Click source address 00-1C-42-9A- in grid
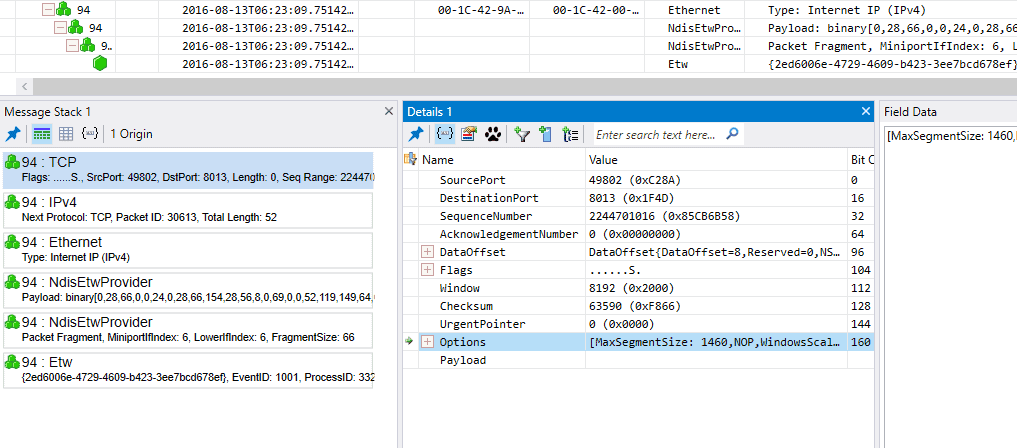This screenshot has width=1017, height=448. pyautogui.click(x=483, y=10)
